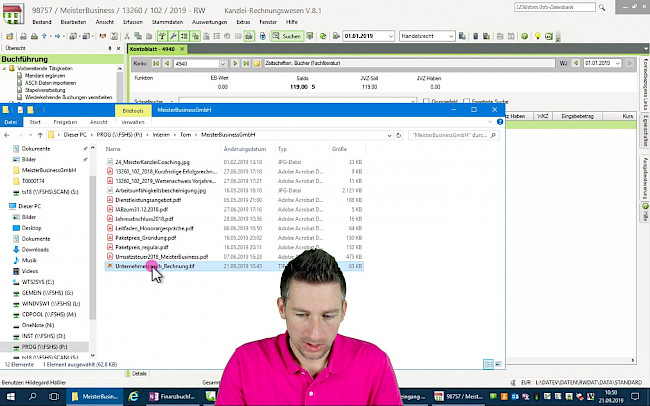
Task: Click the back arrow in Explorer
Action: (8, 133)
